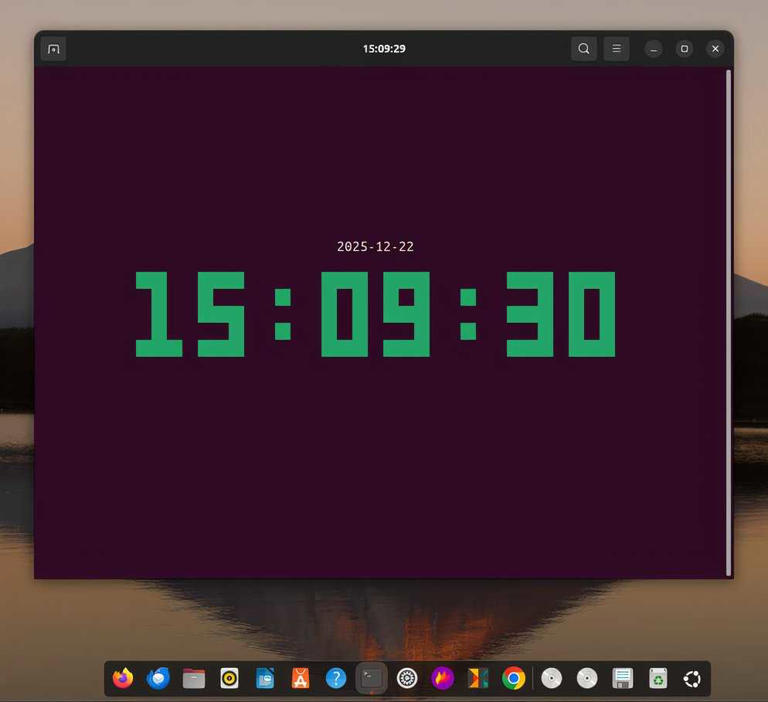Screen dimensions: 768x702
Task: Open the Ubuntu App Center
Action: click(300, 678)
